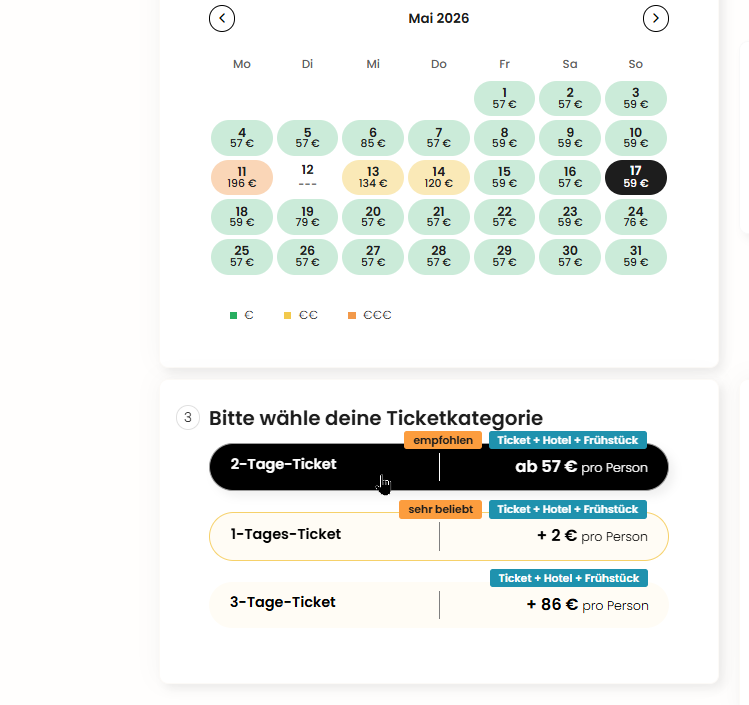Select May 13 priced 134 €

[373, 177]
